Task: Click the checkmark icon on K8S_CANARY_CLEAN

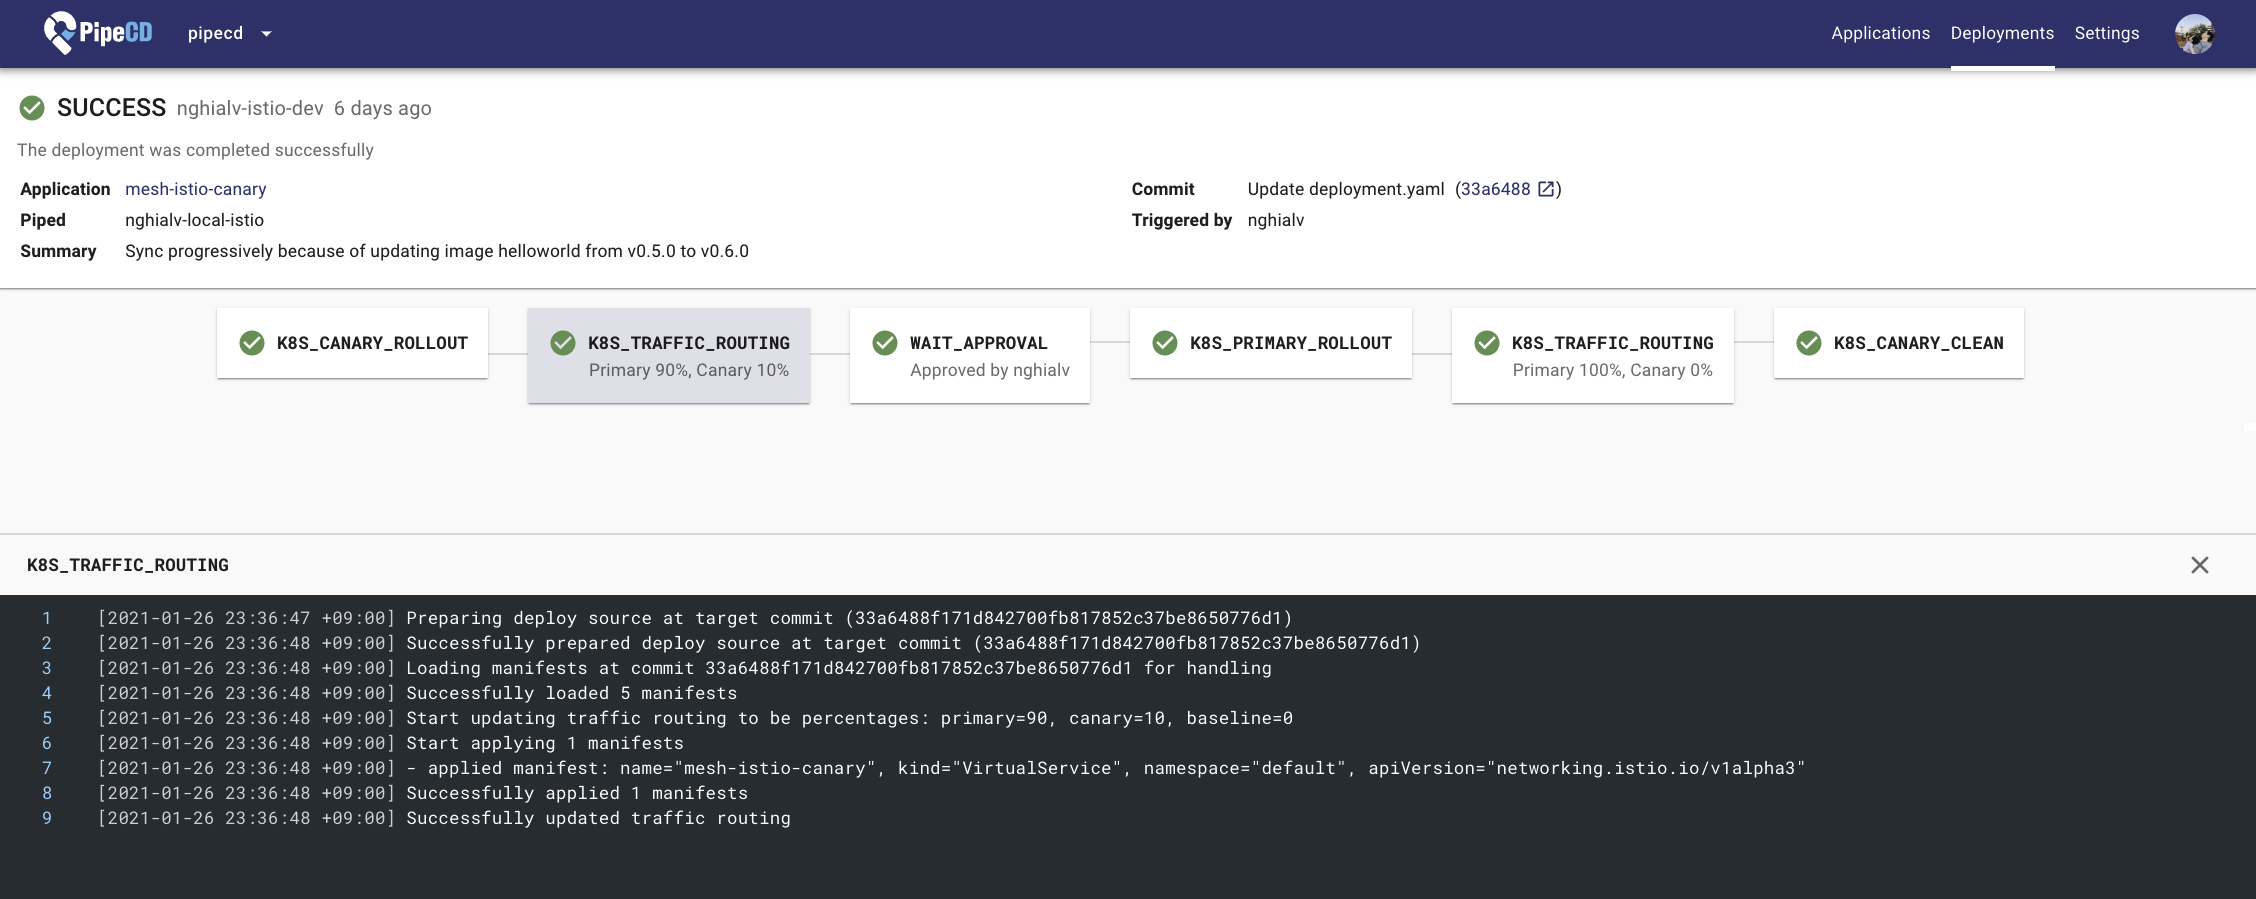Action: (1808, 343)
